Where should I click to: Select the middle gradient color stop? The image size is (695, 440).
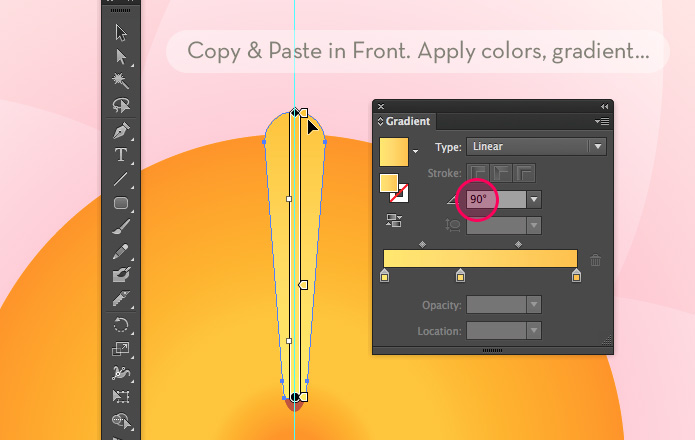click(x=460, y=275)
